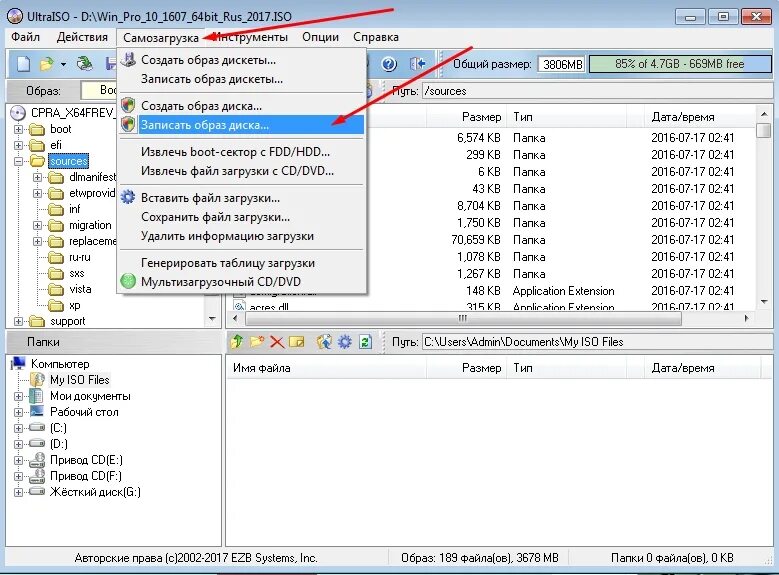
Task: Click shield icon beside Создать образ диска
Action: 128,105
